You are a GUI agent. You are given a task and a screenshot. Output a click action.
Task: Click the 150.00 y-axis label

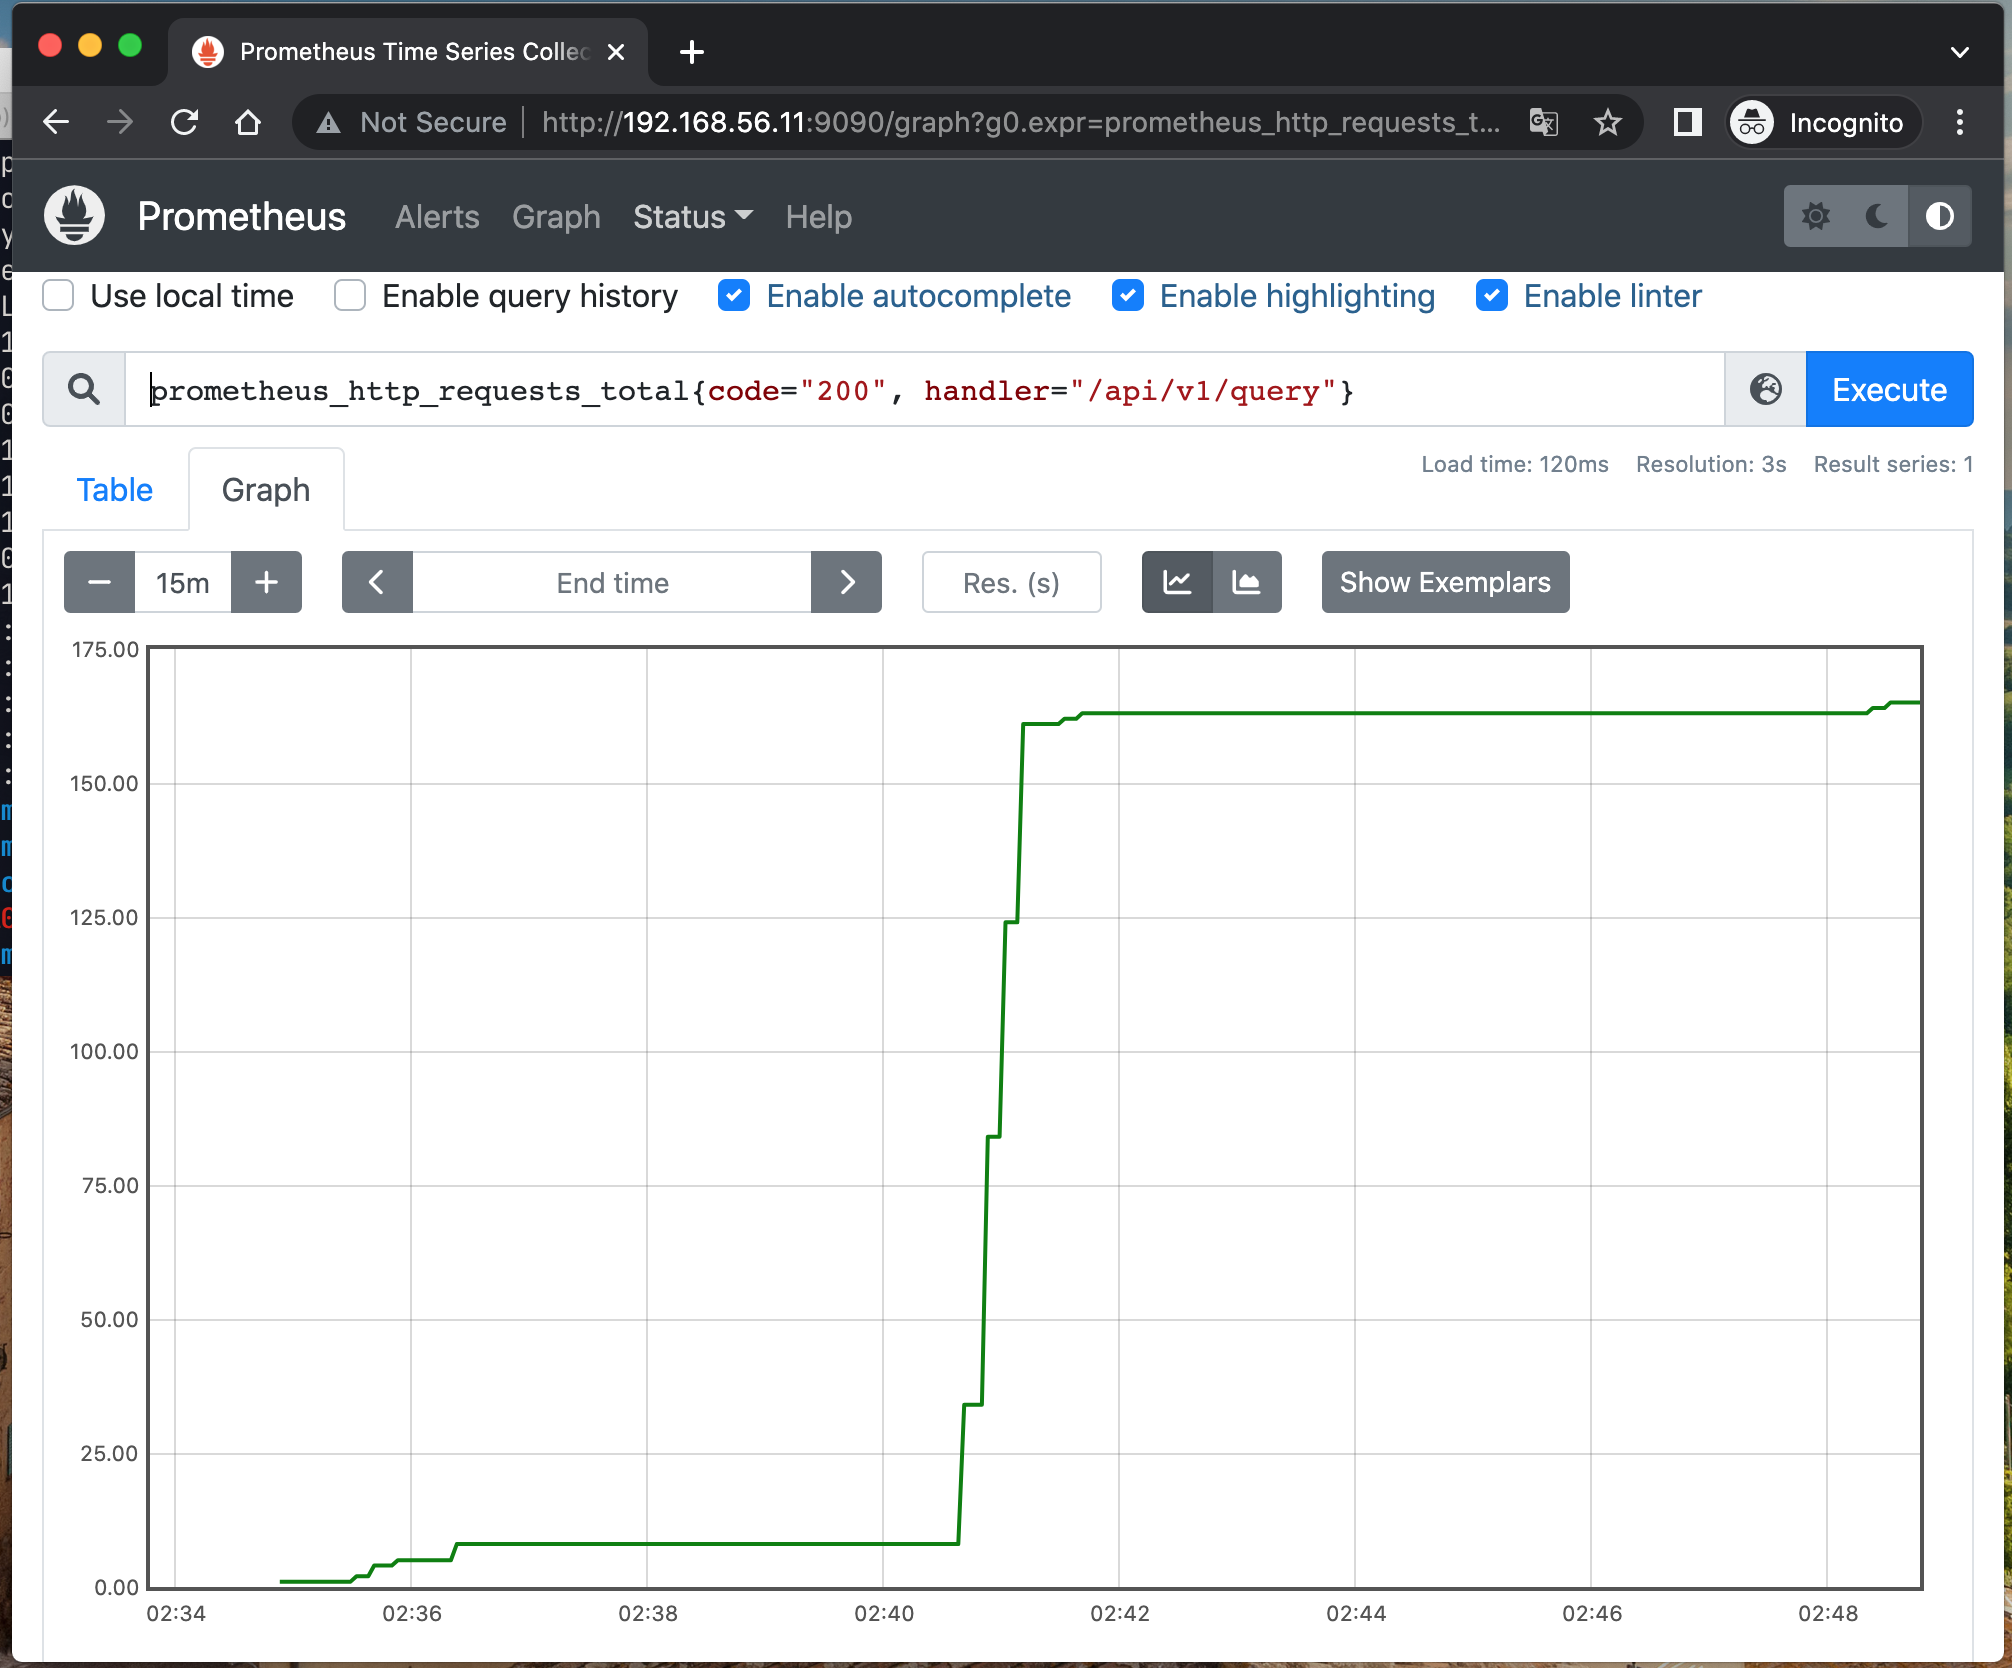(104, 783)
